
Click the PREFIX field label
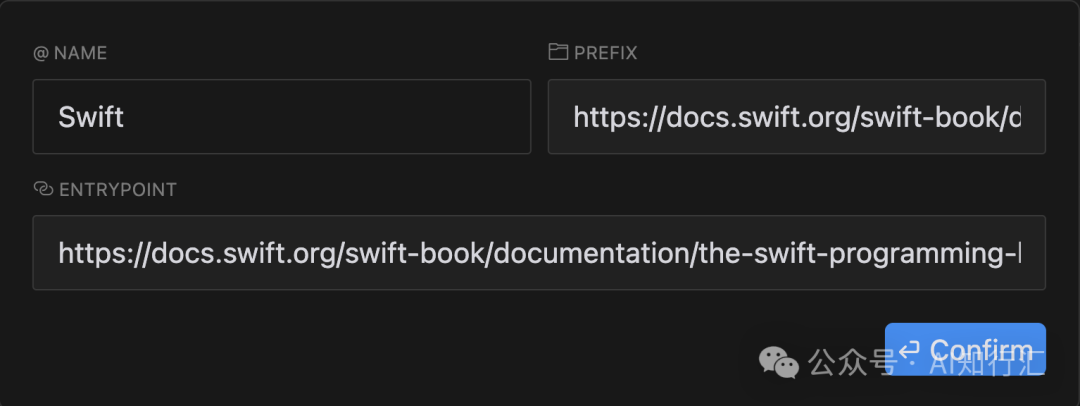[x=605, y=53]
